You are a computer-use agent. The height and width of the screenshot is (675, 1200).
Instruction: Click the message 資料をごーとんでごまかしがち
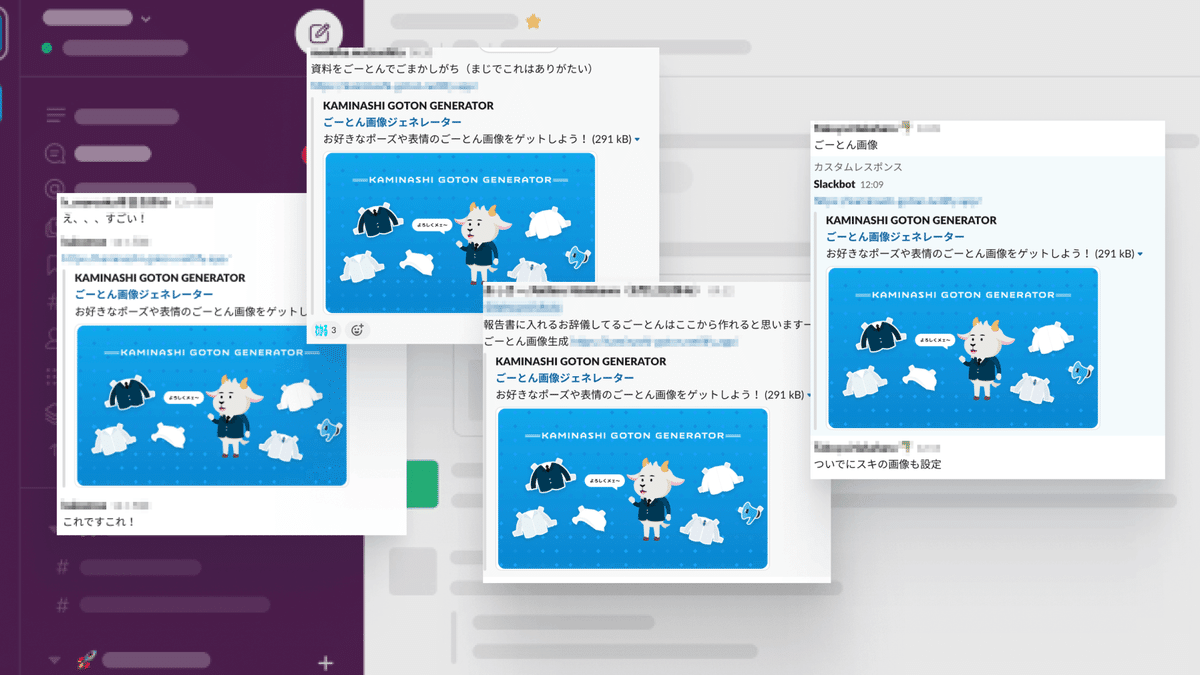click(x=453, y=68)
